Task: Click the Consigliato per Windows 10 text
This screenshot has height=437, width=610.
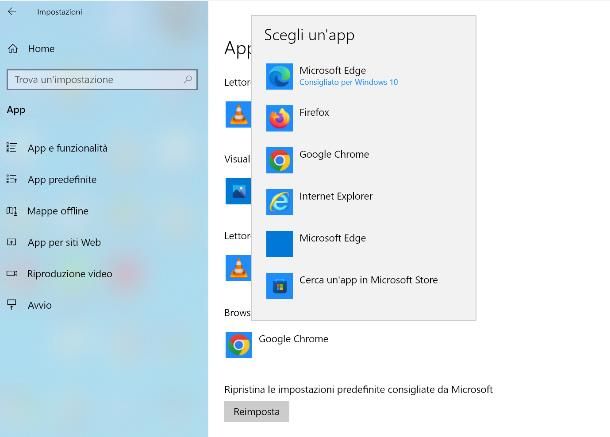Action: click(x=349, y=82)
